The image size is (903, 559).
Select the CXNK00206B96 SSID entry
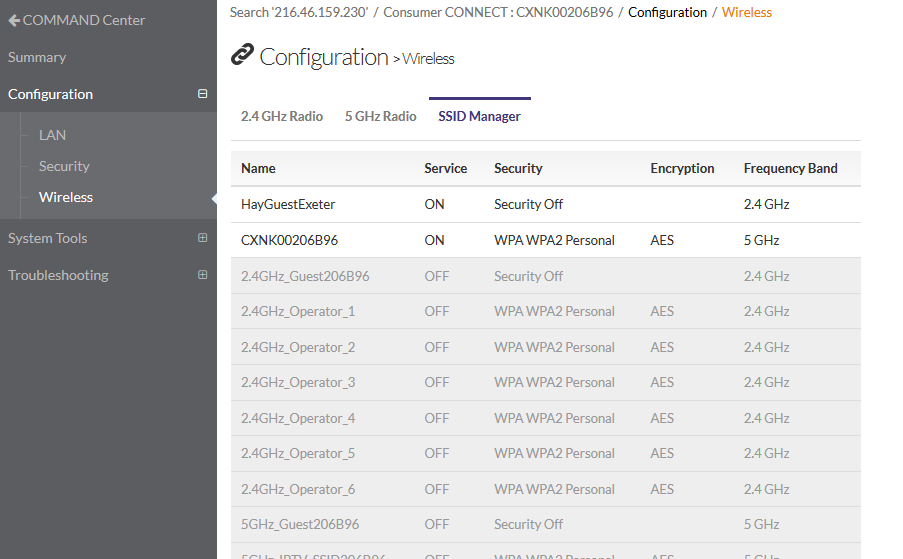[289, 240]
